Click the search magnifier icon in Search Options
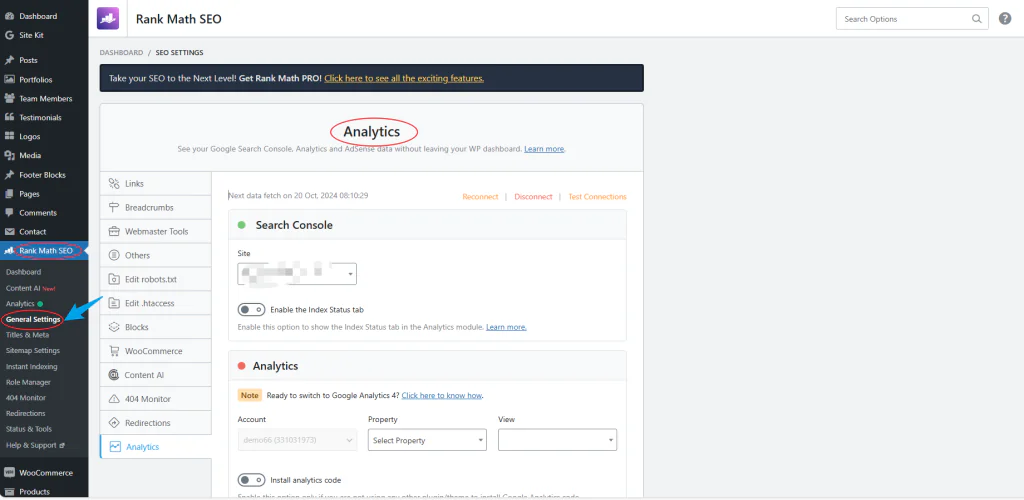Screen dimensions: 1024x500 click(977, 19)
